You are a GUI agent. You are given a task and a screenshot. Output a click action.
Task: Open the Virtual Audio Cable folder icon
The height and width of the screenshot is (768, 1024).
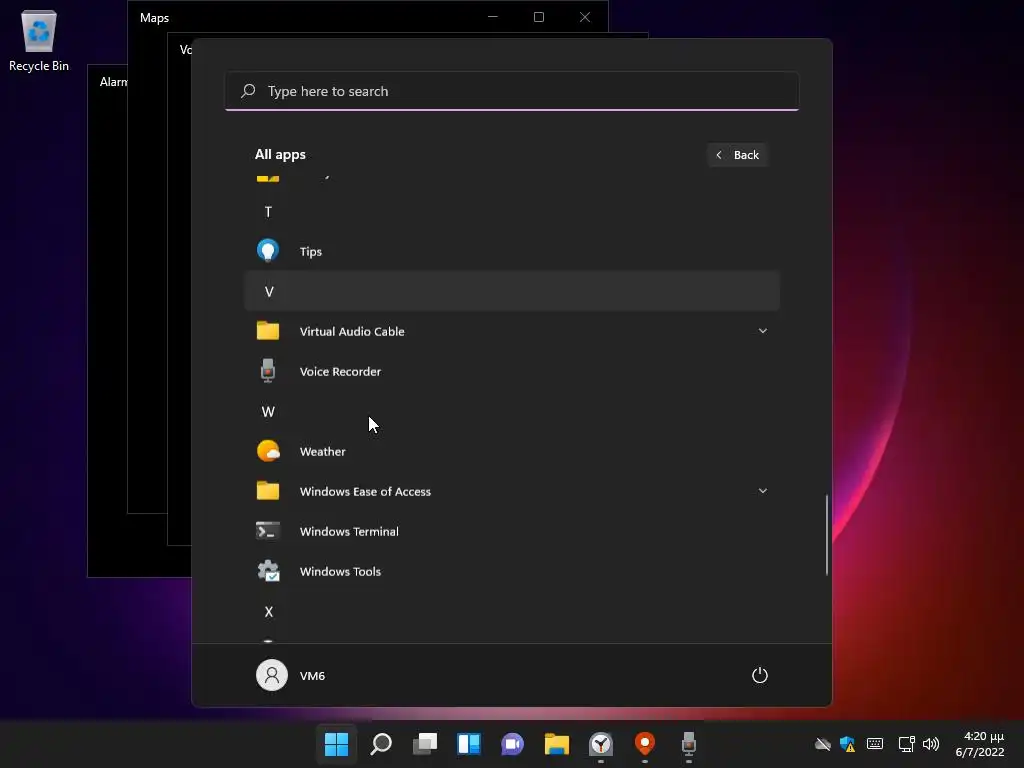268,331
